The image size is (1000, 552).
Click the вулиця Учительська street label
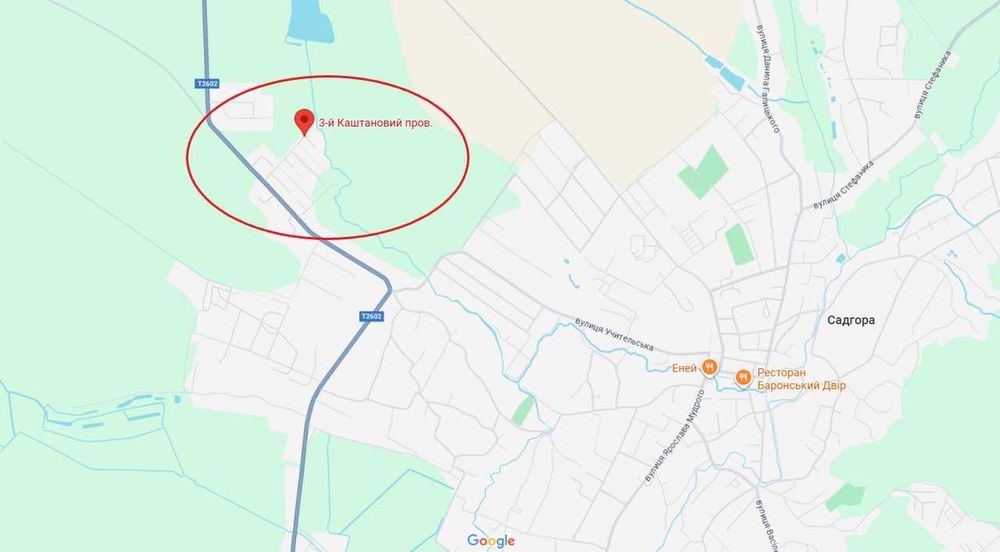[x=614, y=334]
